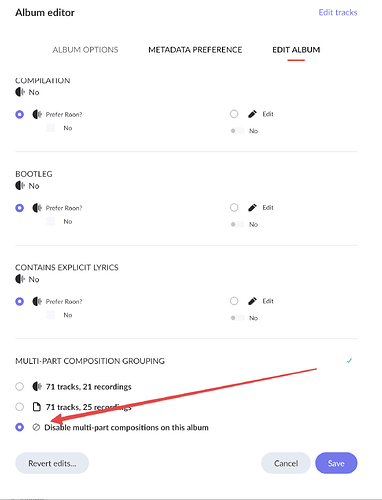Click the pencil Edit icon under Compilation
Screen dimensions: 382x500
click(x=252, y=114)
